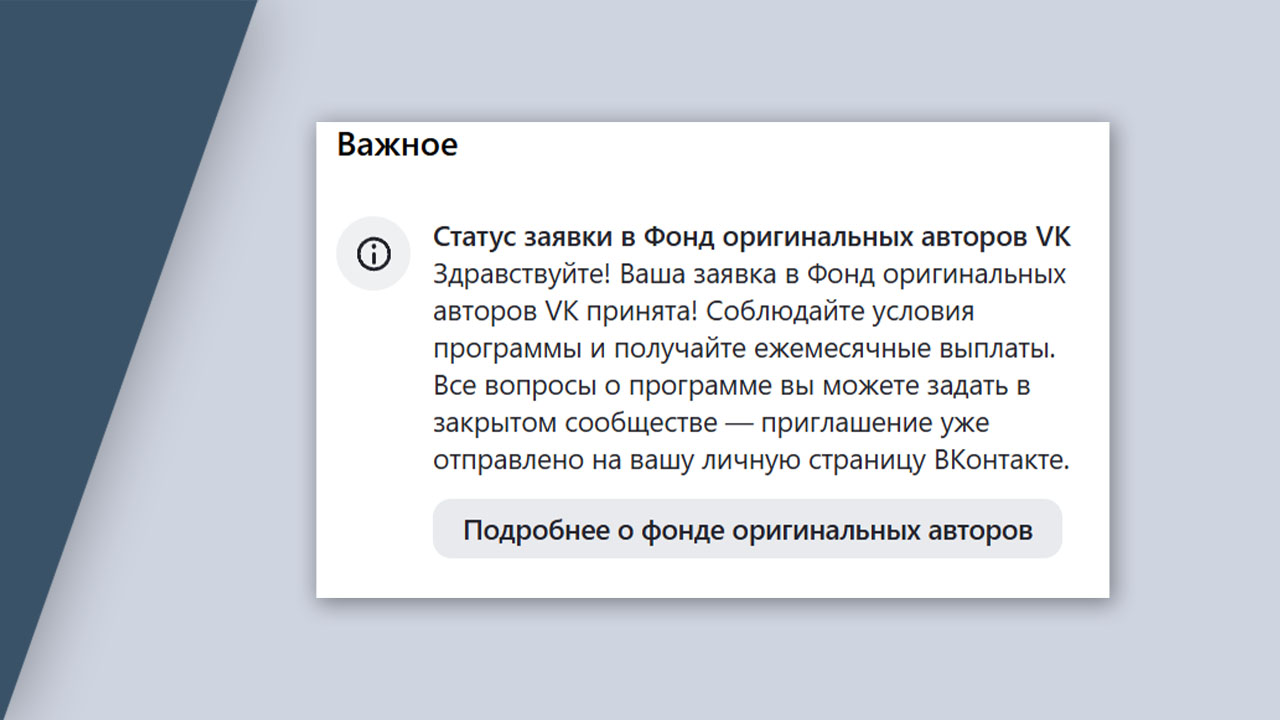Click the light gray background right of the card
This screenshot has height=720, width=1280.
coord(1195,360)
